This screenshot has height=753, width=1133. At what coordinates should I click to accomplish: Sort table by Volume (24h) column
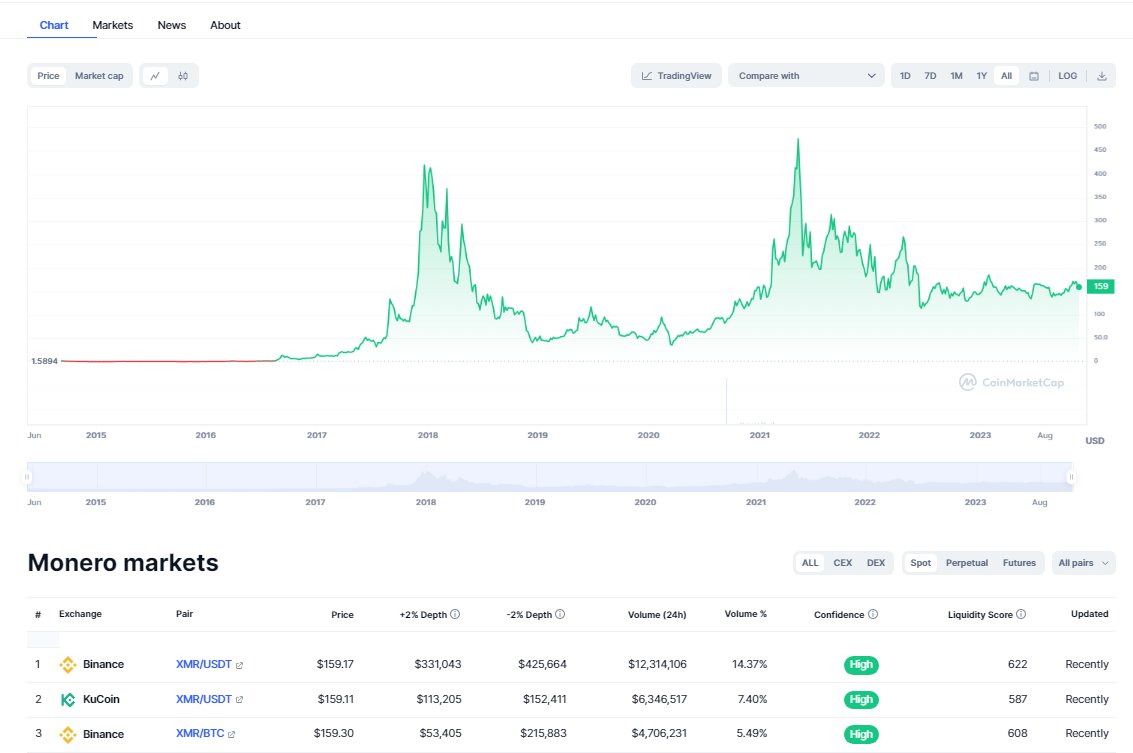[657, 615]
